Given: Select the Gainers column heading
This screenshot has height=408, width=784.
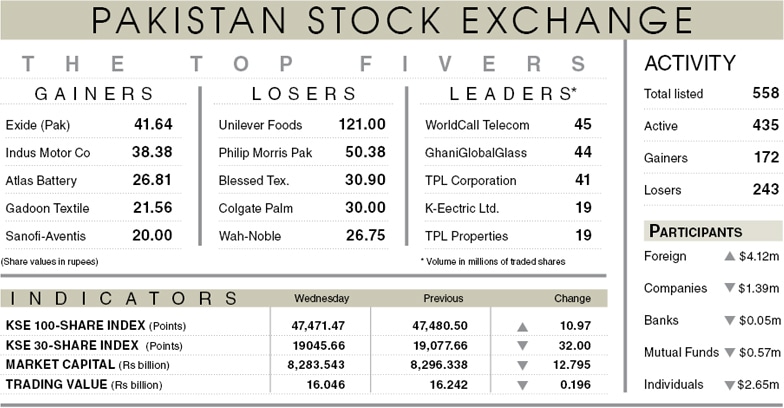Looking at the screenshot, I should pyautogui.click(x=94, y=94).
